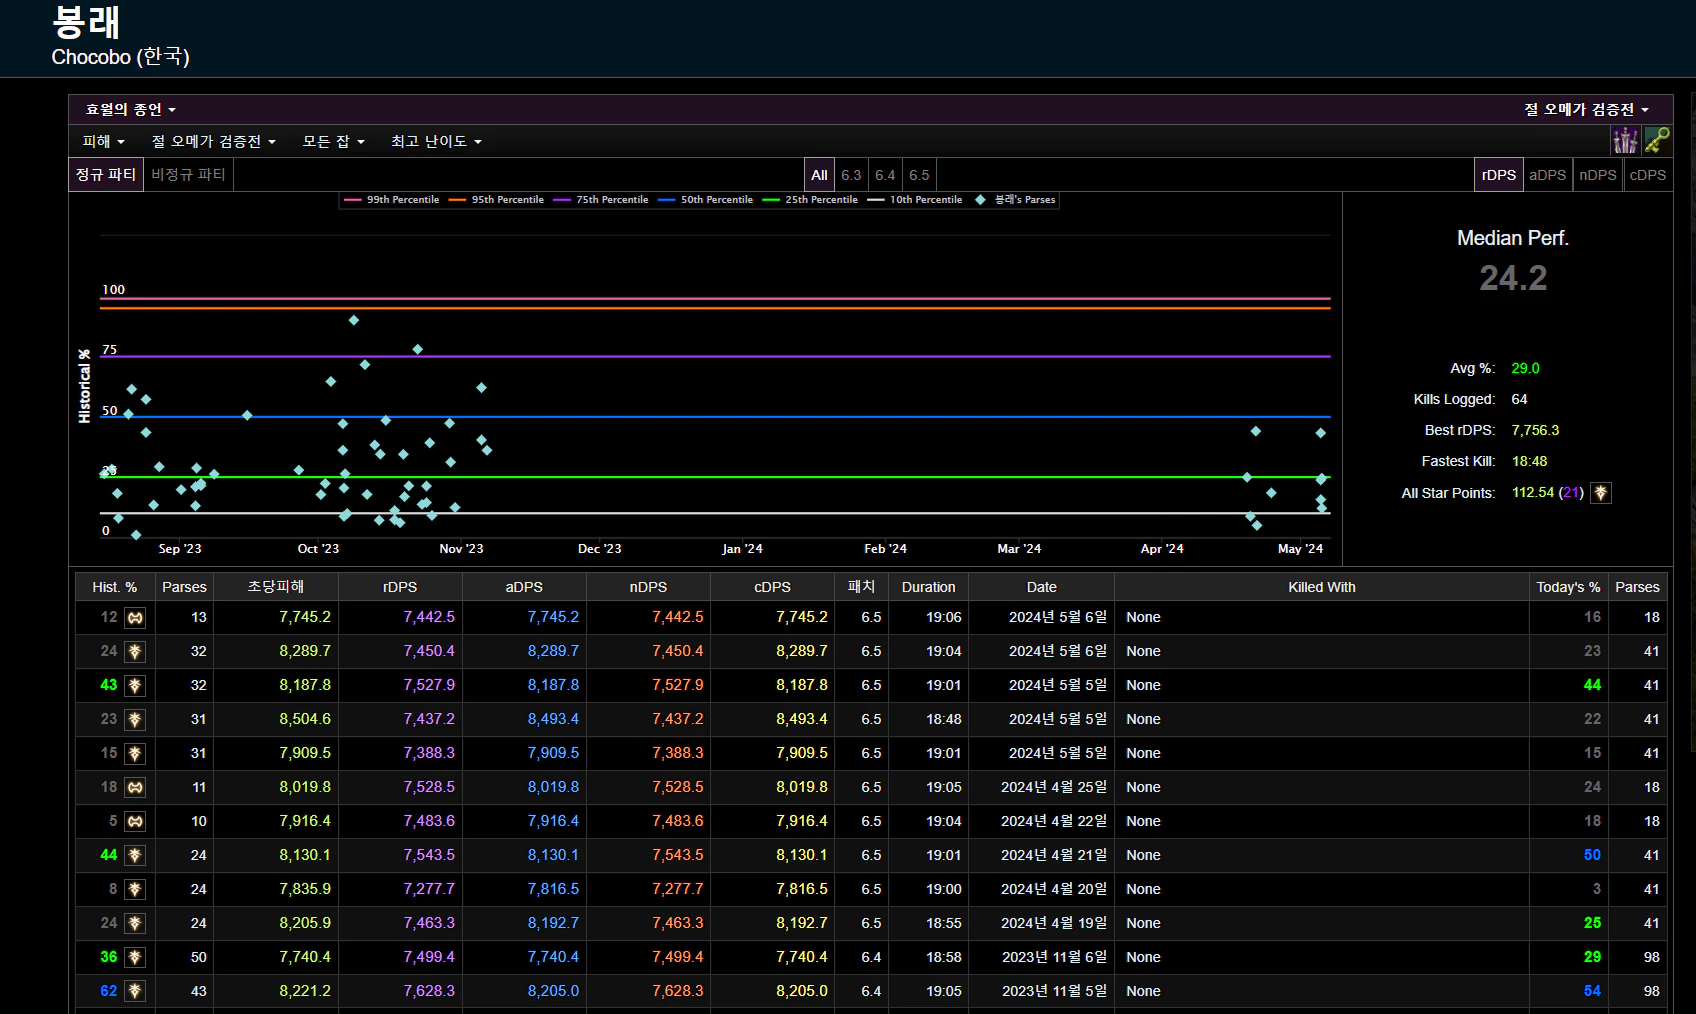1696x1014 pixels.
Task: Select the 6.4 patch tab
Action: pos(885,175)
